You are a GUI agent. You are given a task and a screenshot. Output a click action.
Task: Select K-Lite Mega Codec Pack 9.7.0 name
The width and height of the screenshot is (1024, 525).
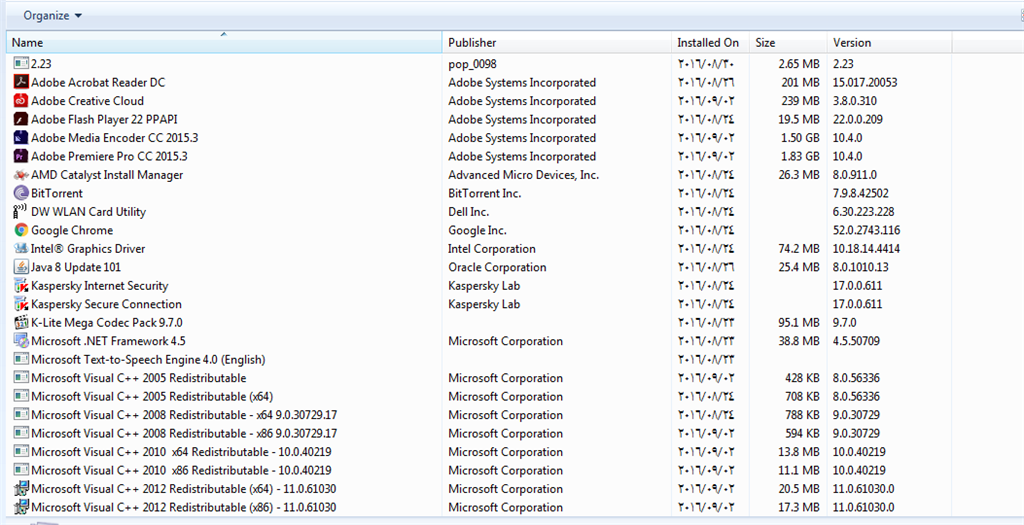pyautogui.click(x=107, y=322)
